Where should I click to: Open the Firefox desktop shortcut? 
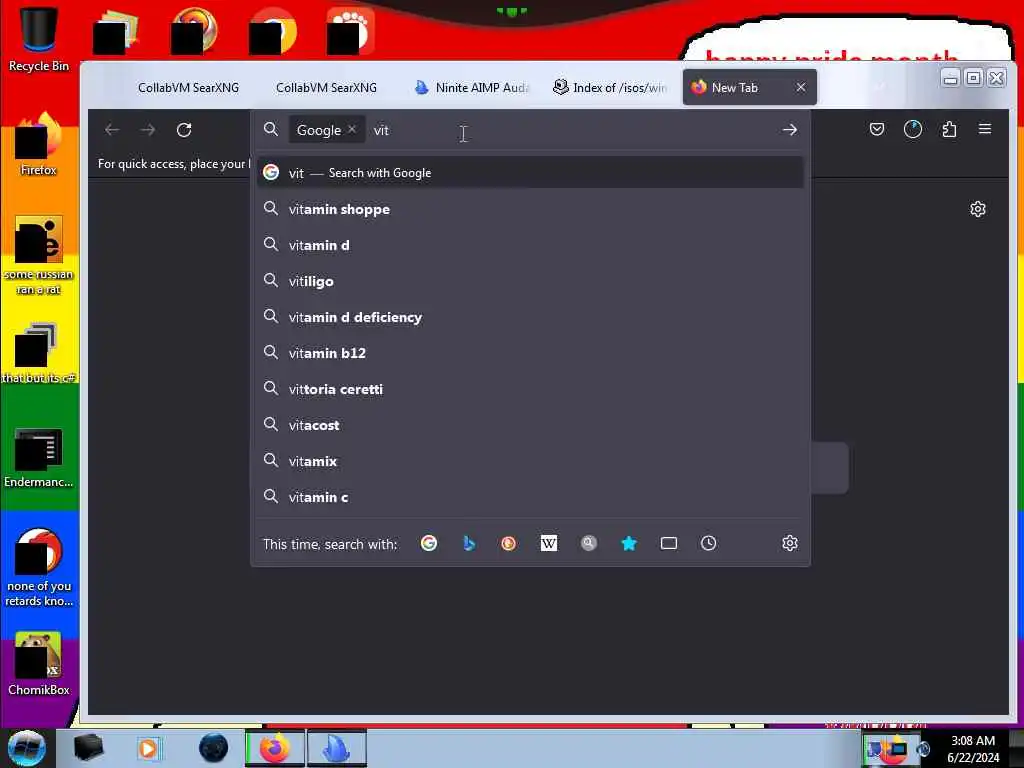click(39, 144)
